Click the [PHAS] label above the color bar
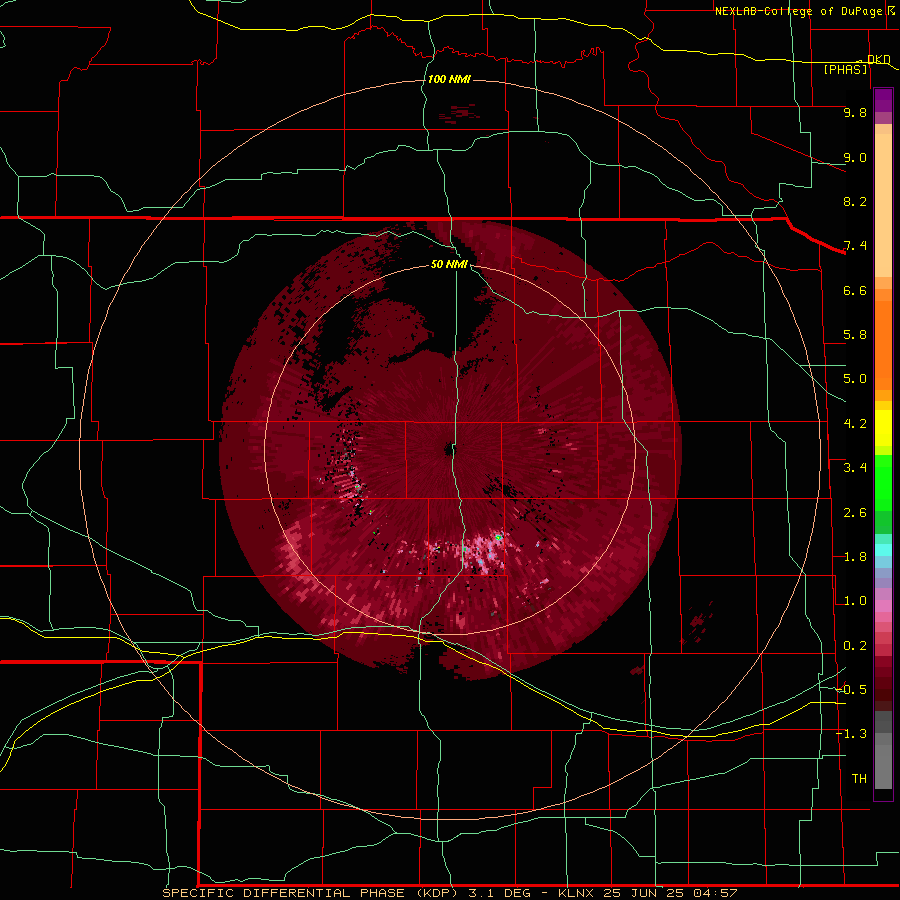 click(x=845, y=69)
